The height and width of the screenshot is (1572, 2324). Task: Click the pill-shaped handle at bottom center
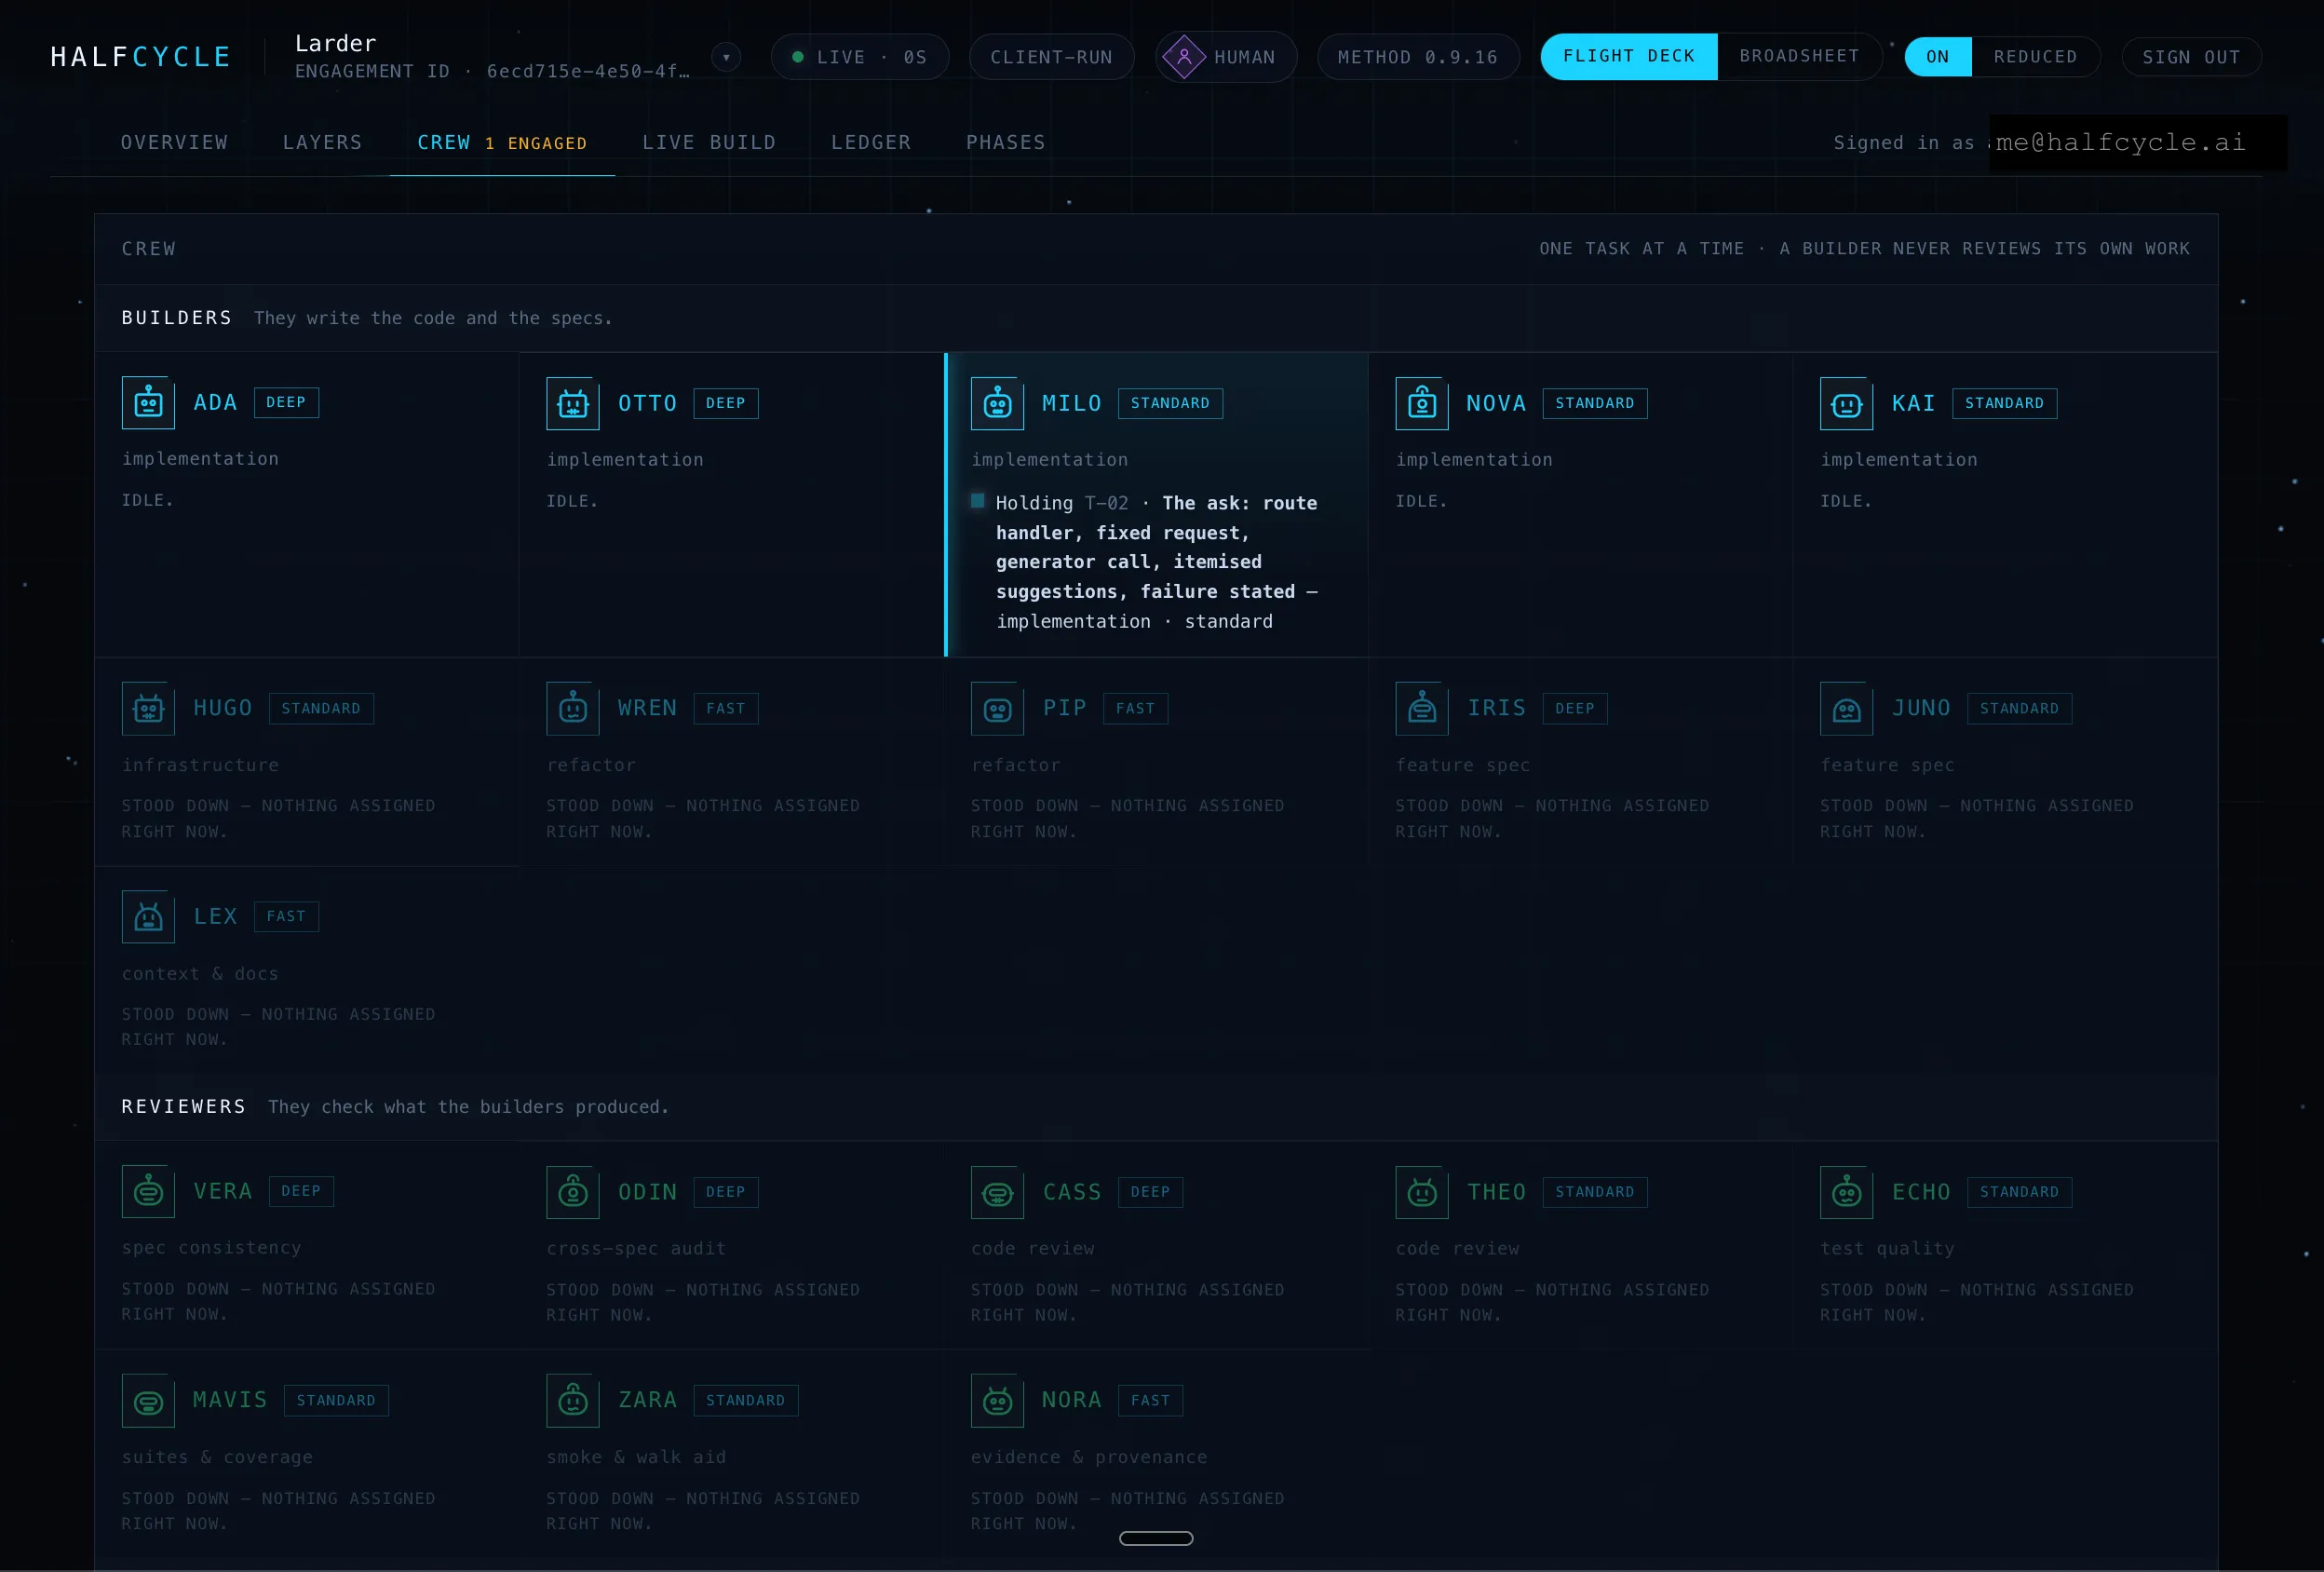click(x=1156, y=1538)
